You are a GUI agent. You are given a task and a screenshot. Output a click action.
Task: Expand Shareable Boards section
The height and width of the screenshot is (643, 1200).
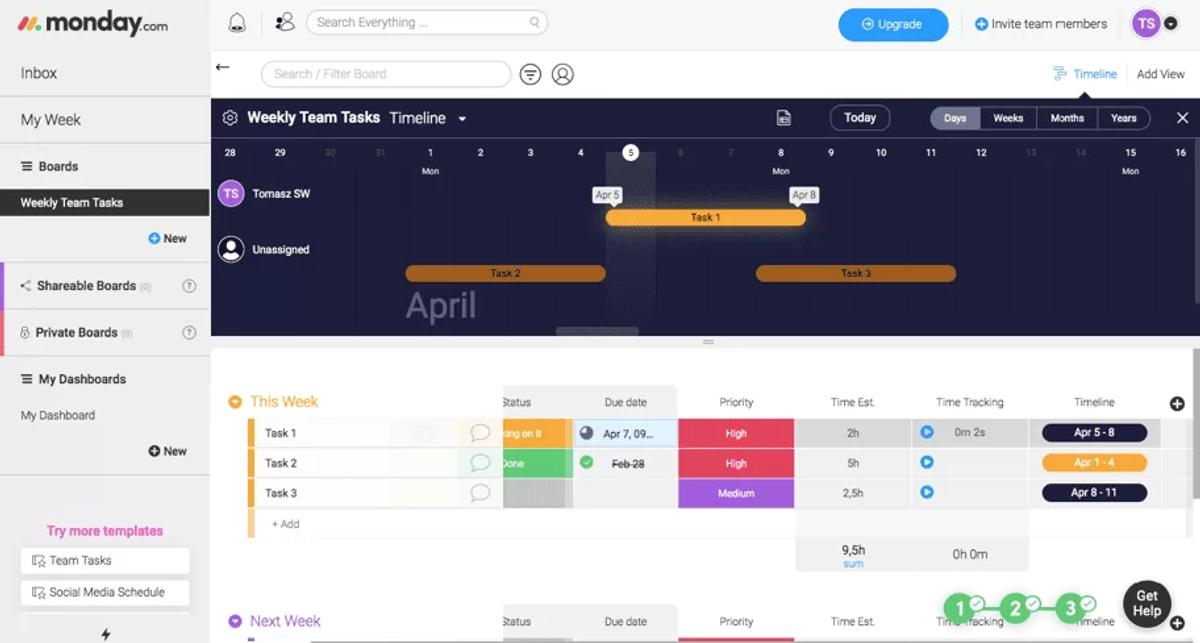click(x=85, y=286)
